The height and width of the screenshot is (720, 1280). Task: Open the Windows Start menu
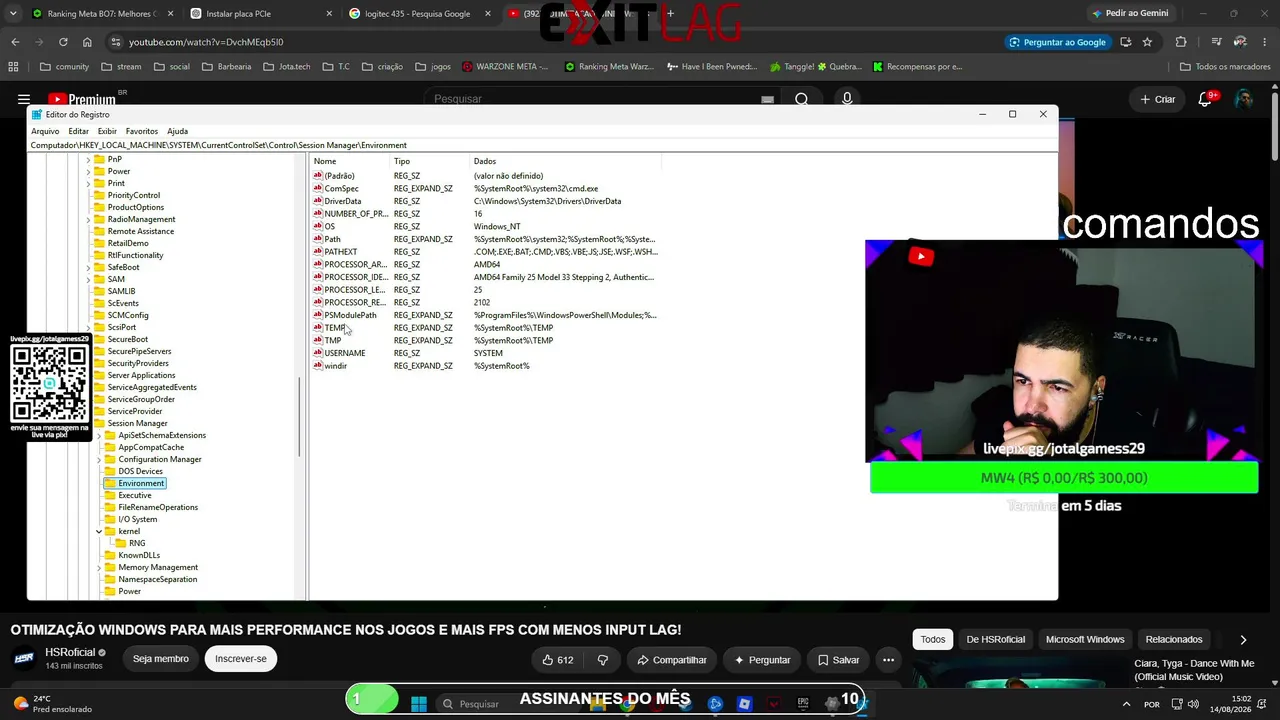(419, 703)
